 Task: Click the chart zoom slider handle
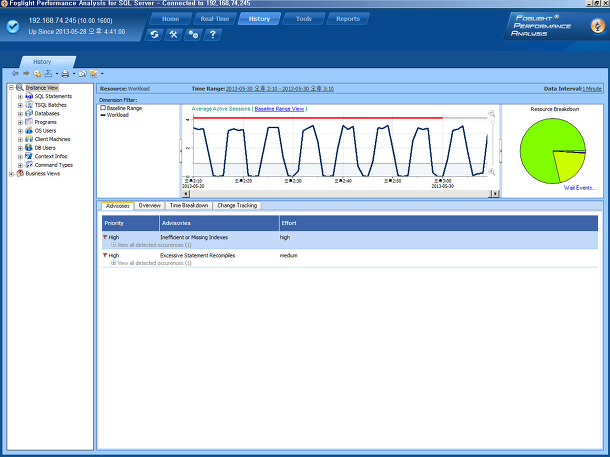pyautogui.click(x=493, y=123)
